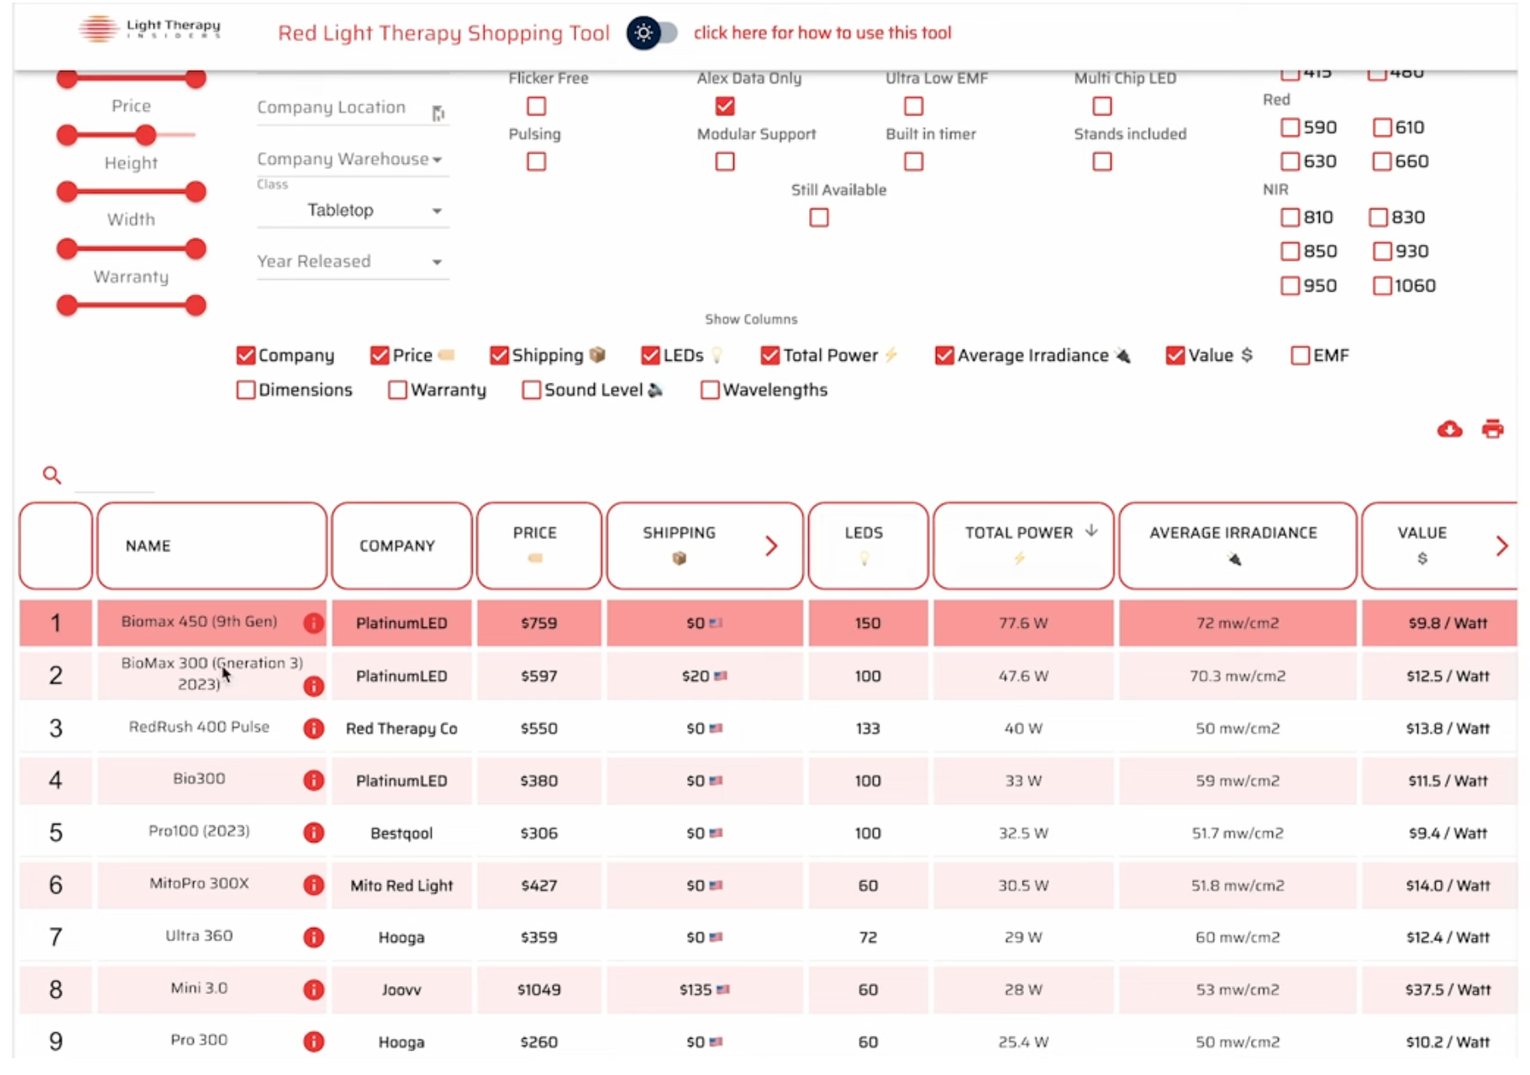Sort by the Name column header
The height and width of the screenshot is (1075, 1530).
click(x=212, y=546)
